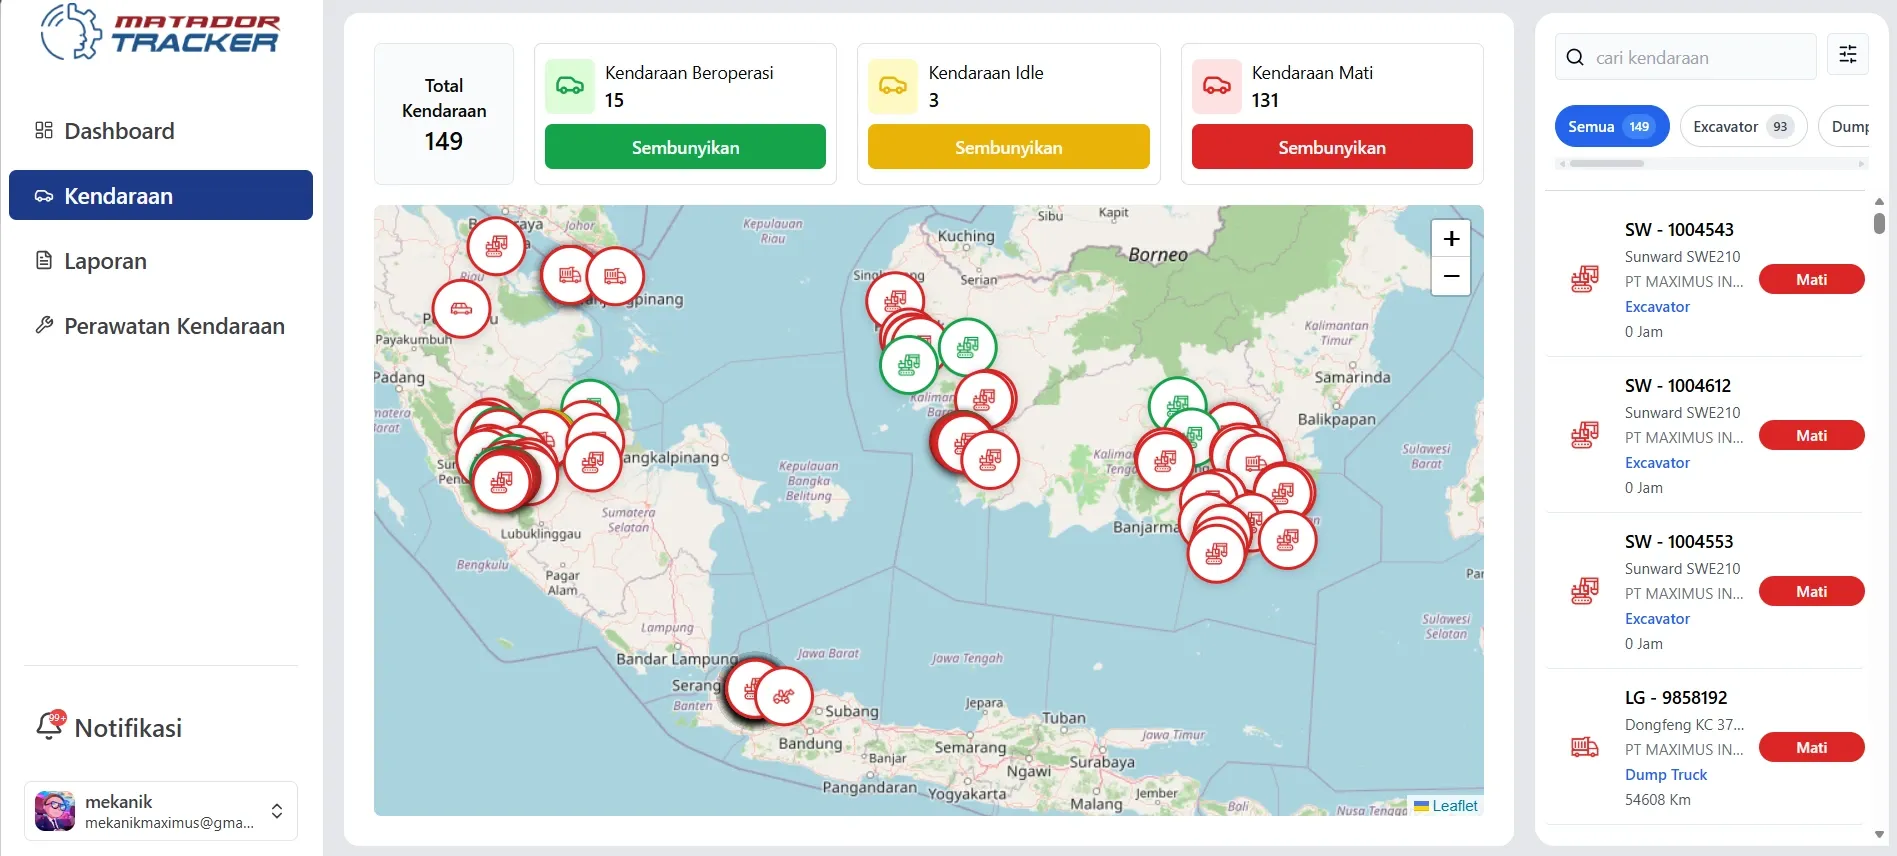1897x856 pixels.
Task: Zoom out on the map
Action: point(1451,276)
